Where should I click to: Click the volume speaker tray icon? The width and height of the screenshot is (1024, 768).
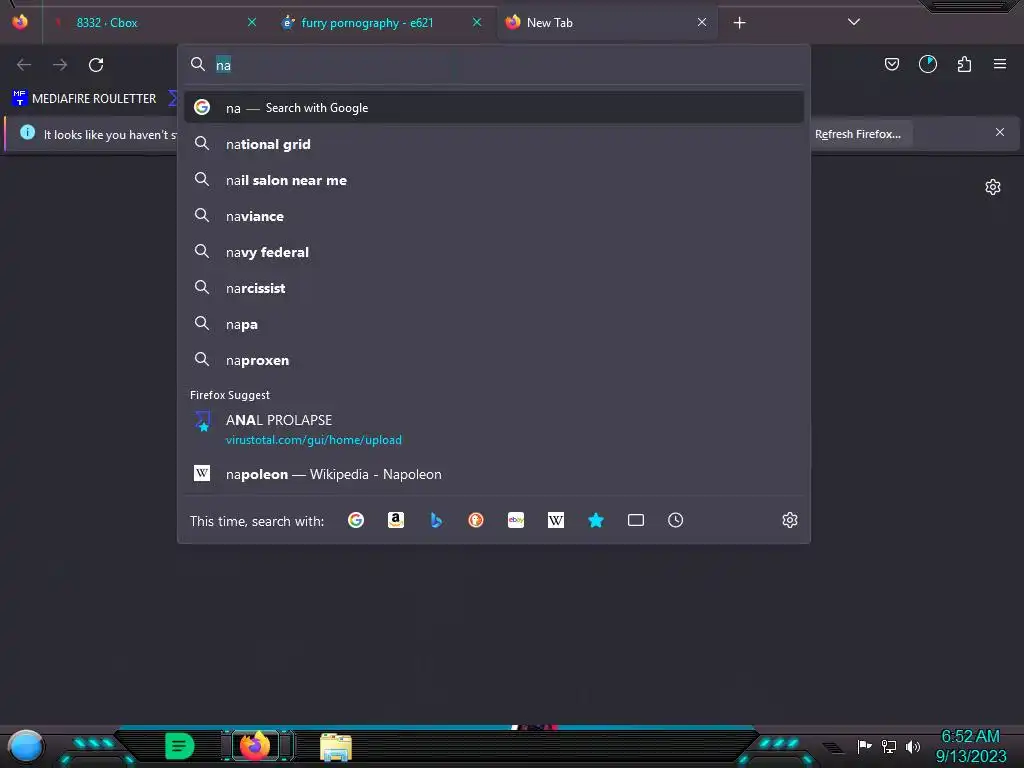tap(913, 746)
